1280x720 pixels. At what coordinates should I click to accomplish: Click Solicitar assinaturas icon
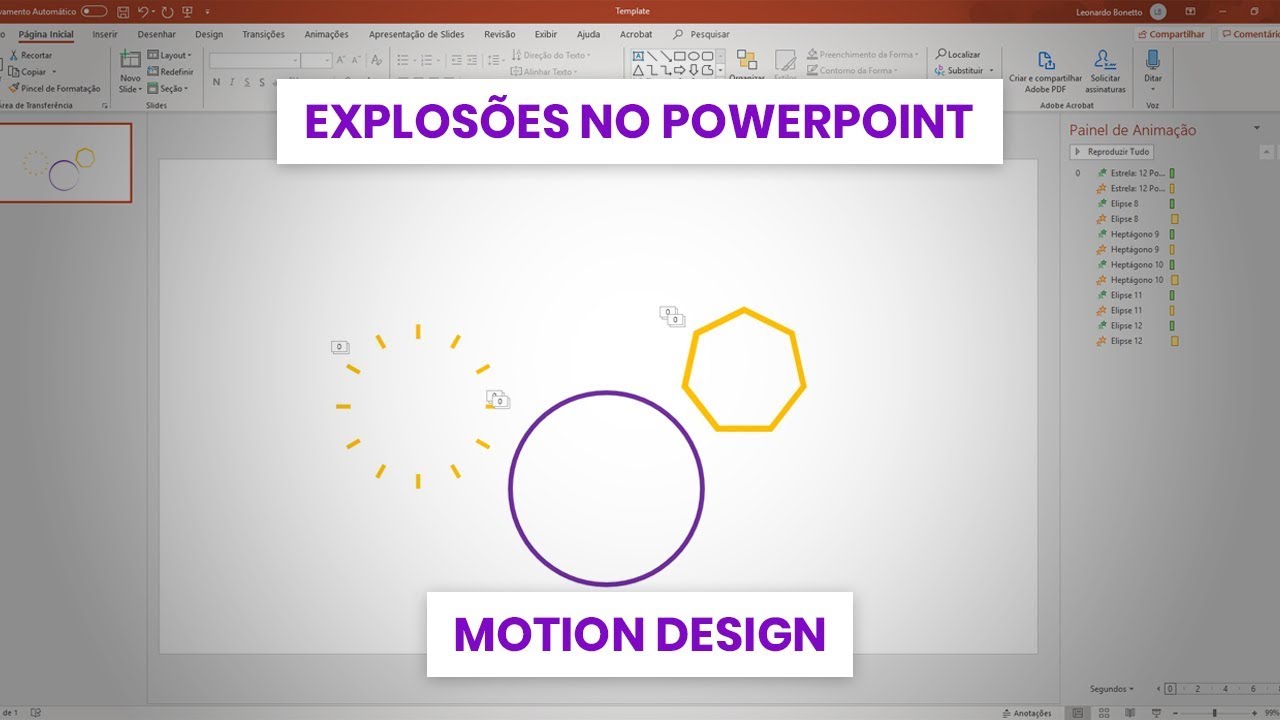[x=1105, y=60]
